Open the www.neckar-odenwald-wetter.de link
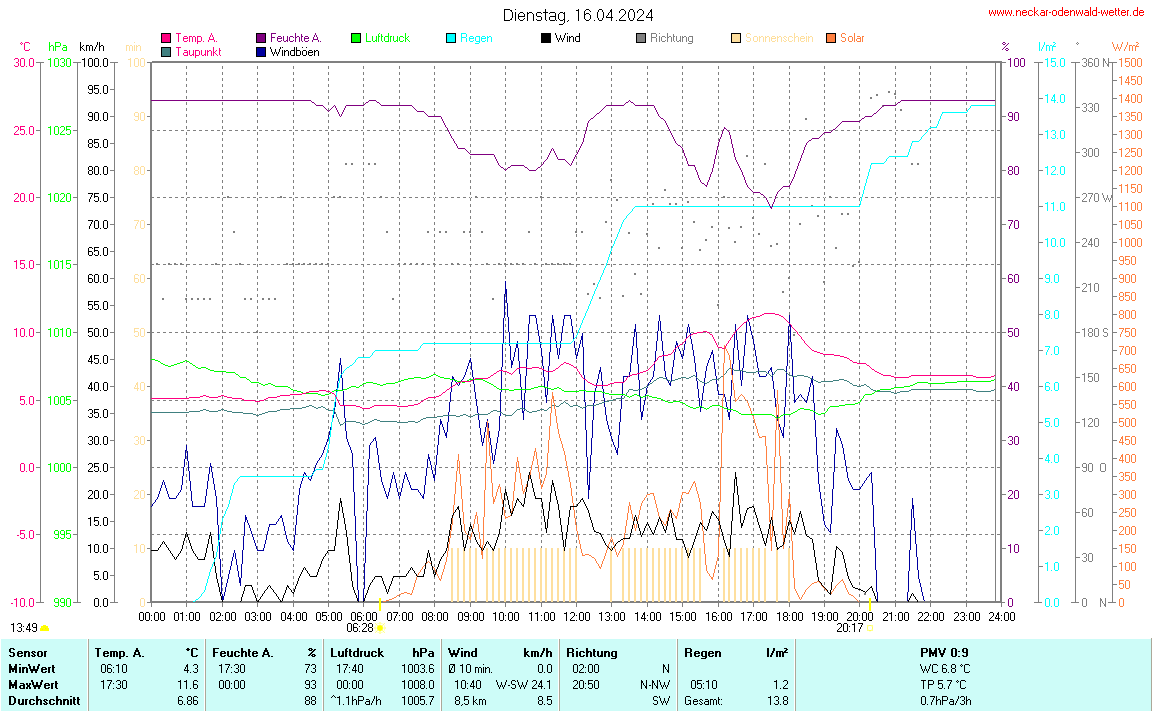This screenshot has height=711, width=1152. [x=1065, y=12]
